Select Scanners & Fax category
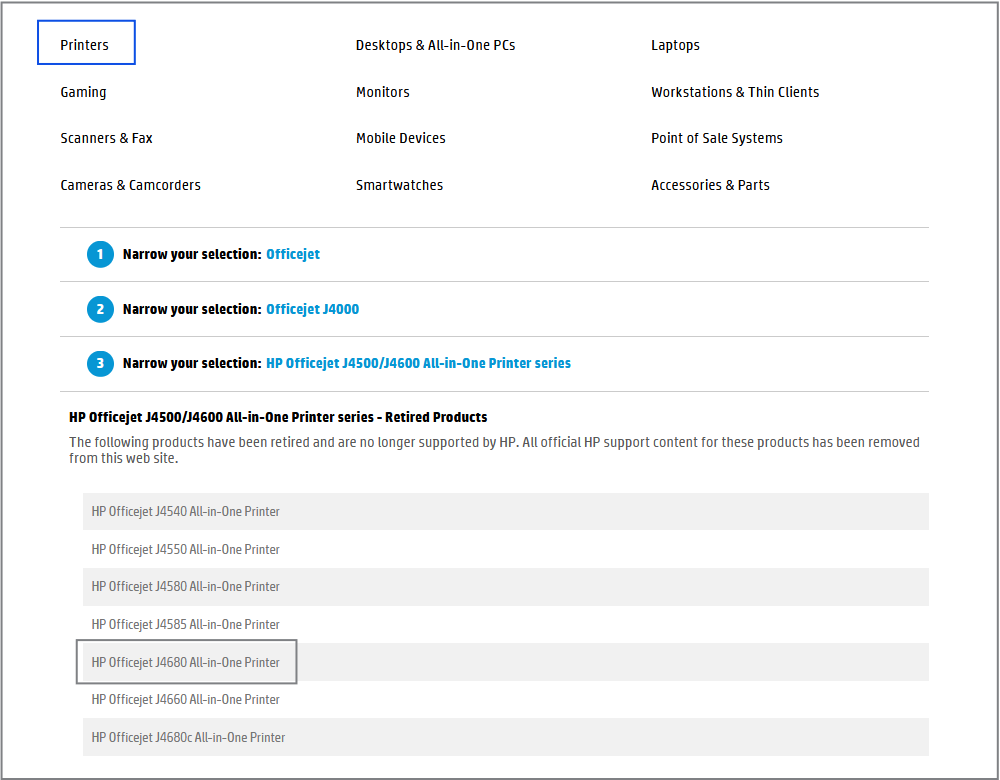This screenshot has width=1000, height=780. pos(106,138)
